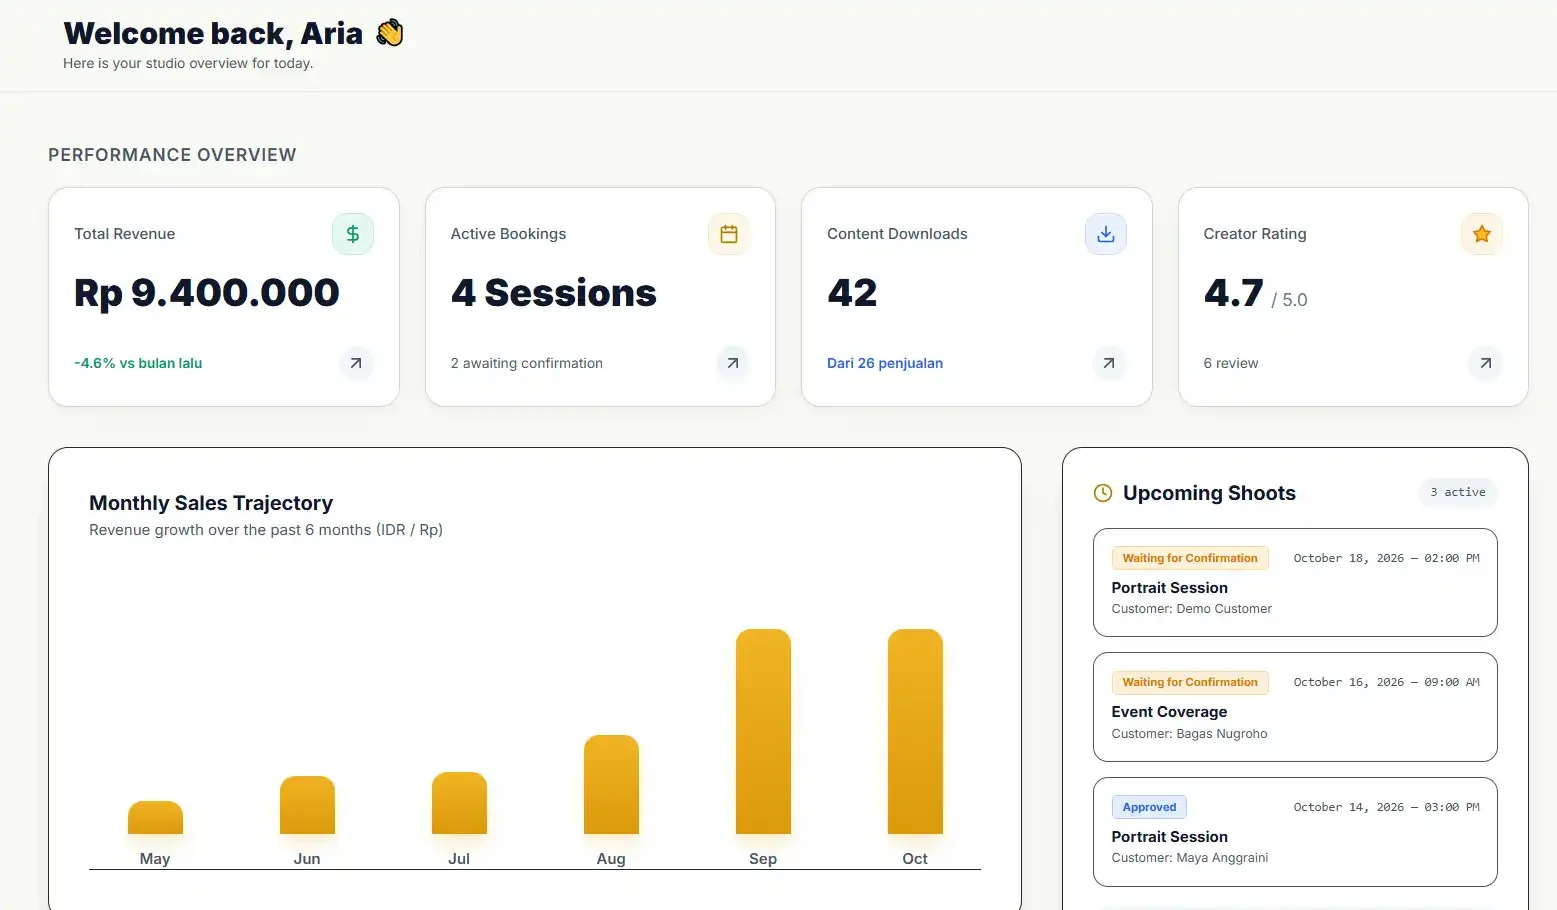The width and height of the screenshot is (1557, 910).
Task: Open the Portrait Session for Maya Anggraini
Action: 1295,832
